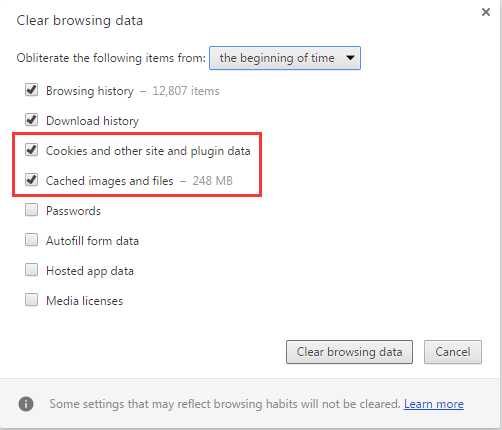The image size is (502, 430).
Task: Select 'the beginning of time' combo box
Action: [x=285, y=58]
